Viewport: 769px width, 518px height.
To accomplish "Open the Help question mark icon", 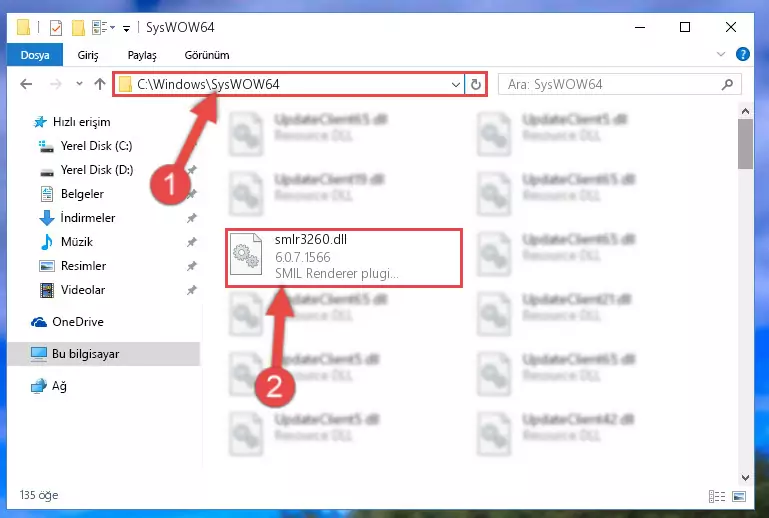I will coord(743,54).
